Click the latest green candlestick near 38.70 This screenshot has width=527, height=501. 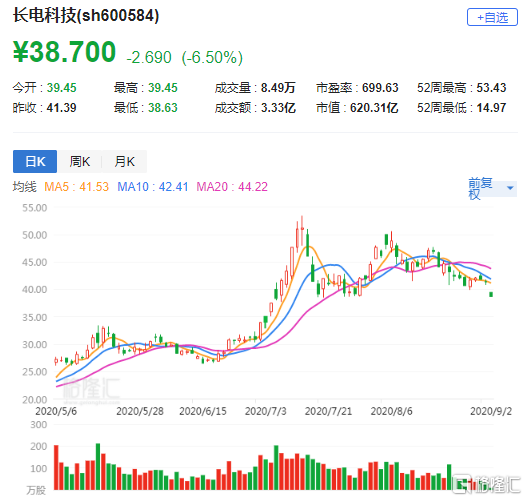pos(491,294)
